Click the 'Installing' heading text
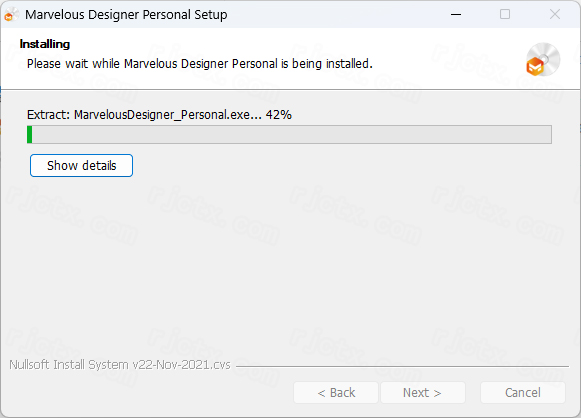This screenshot has height=418, width=581. pos(44,44)
